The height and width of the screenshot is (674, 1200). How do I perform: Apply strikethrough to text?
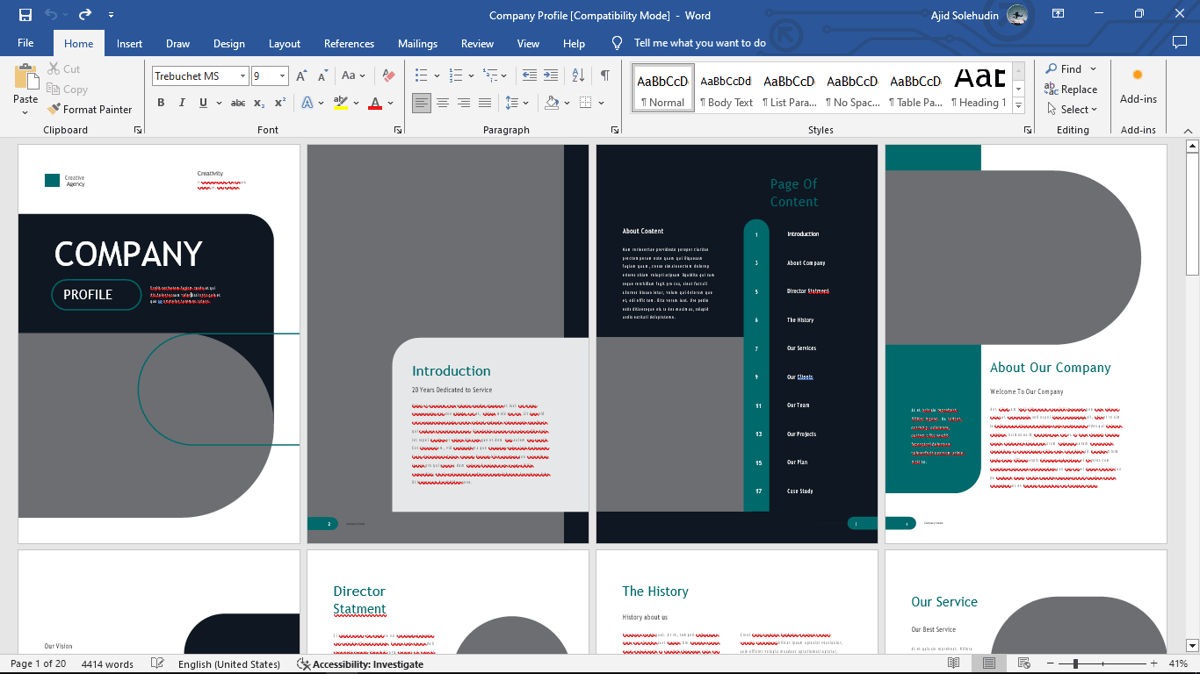point(237,102)
